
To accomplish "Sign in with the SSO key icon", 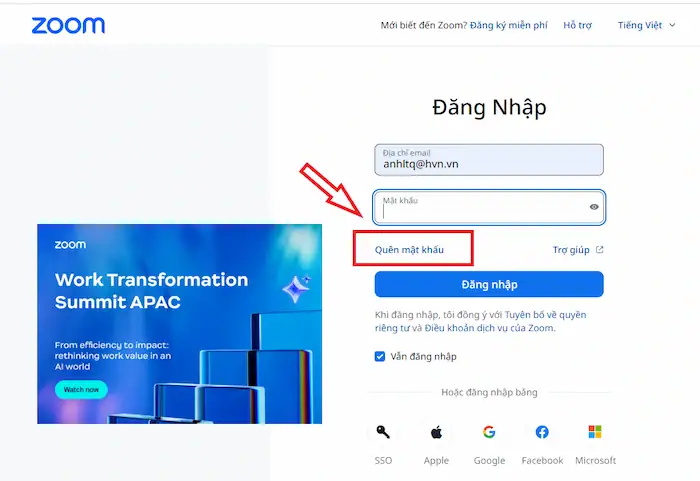I will [x=383, y=433].
